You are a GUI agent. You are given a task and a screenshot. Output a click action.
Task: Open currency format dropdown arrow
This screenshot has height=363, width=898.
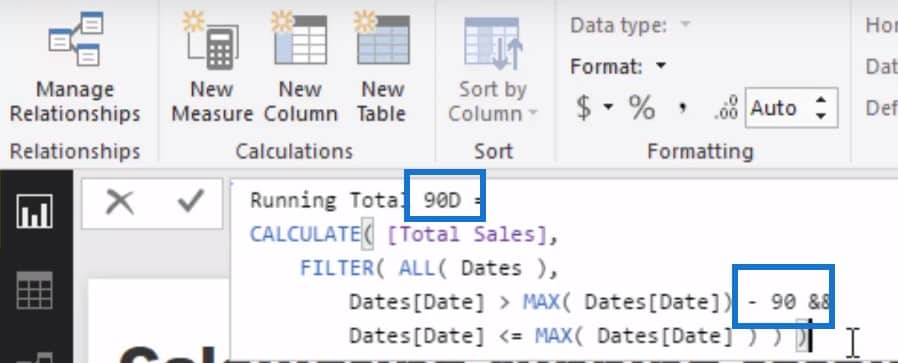[x=608, y=106]
